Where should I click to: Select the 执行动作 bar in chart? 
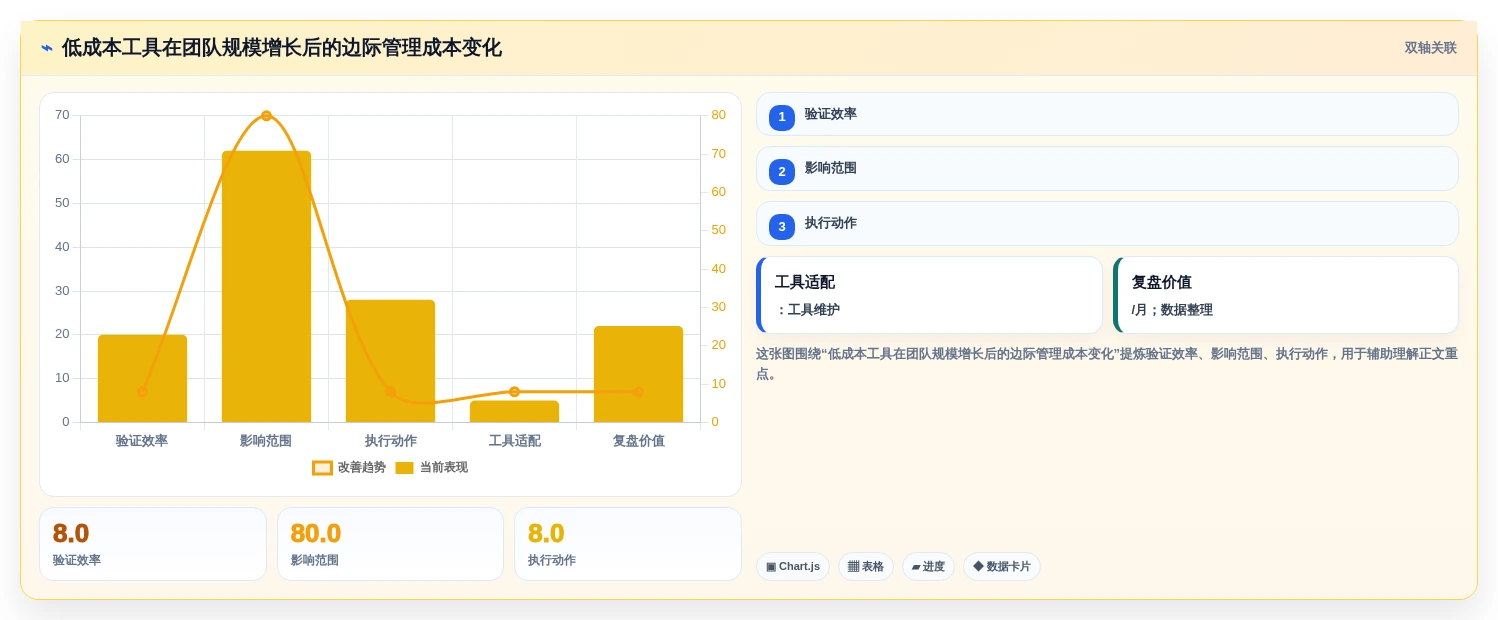click(390, 361)
